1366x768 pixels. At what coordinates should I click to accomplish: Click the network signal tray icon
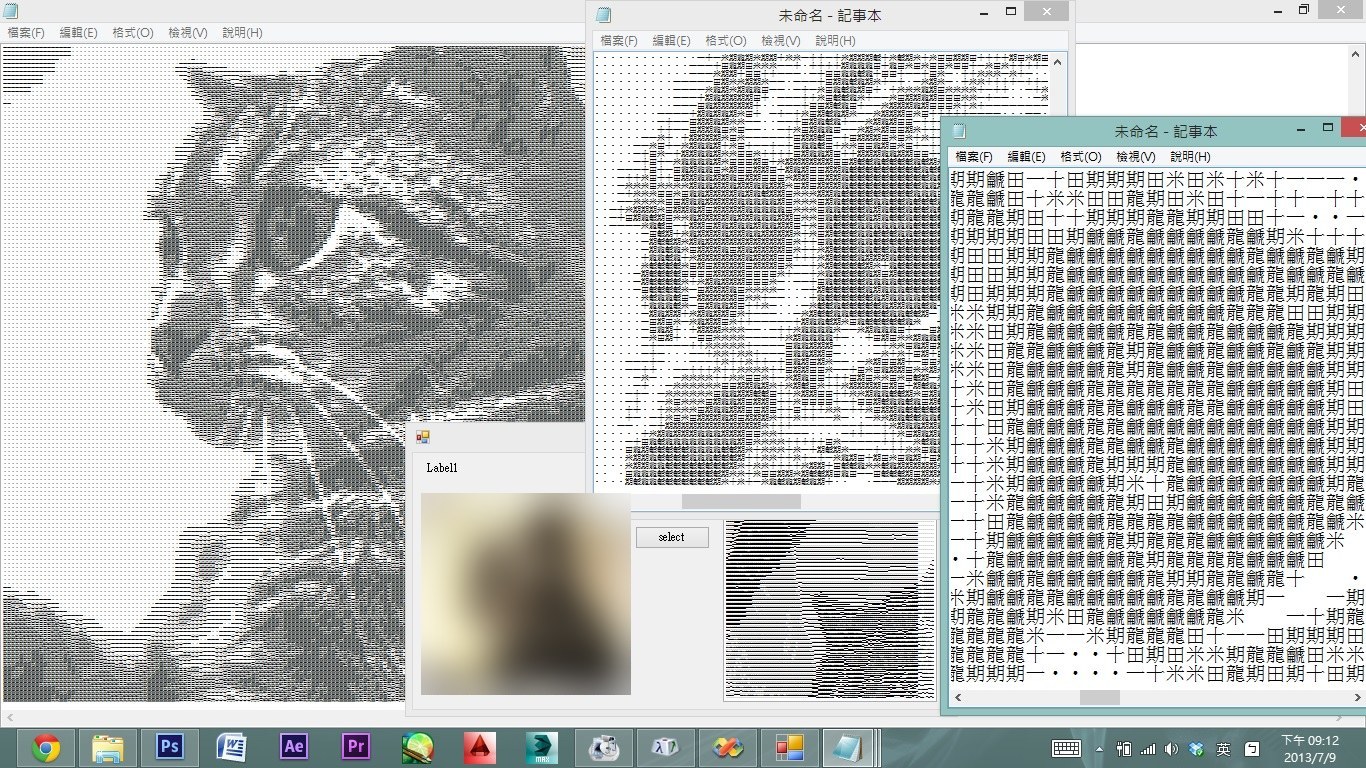click(1148, 749)
